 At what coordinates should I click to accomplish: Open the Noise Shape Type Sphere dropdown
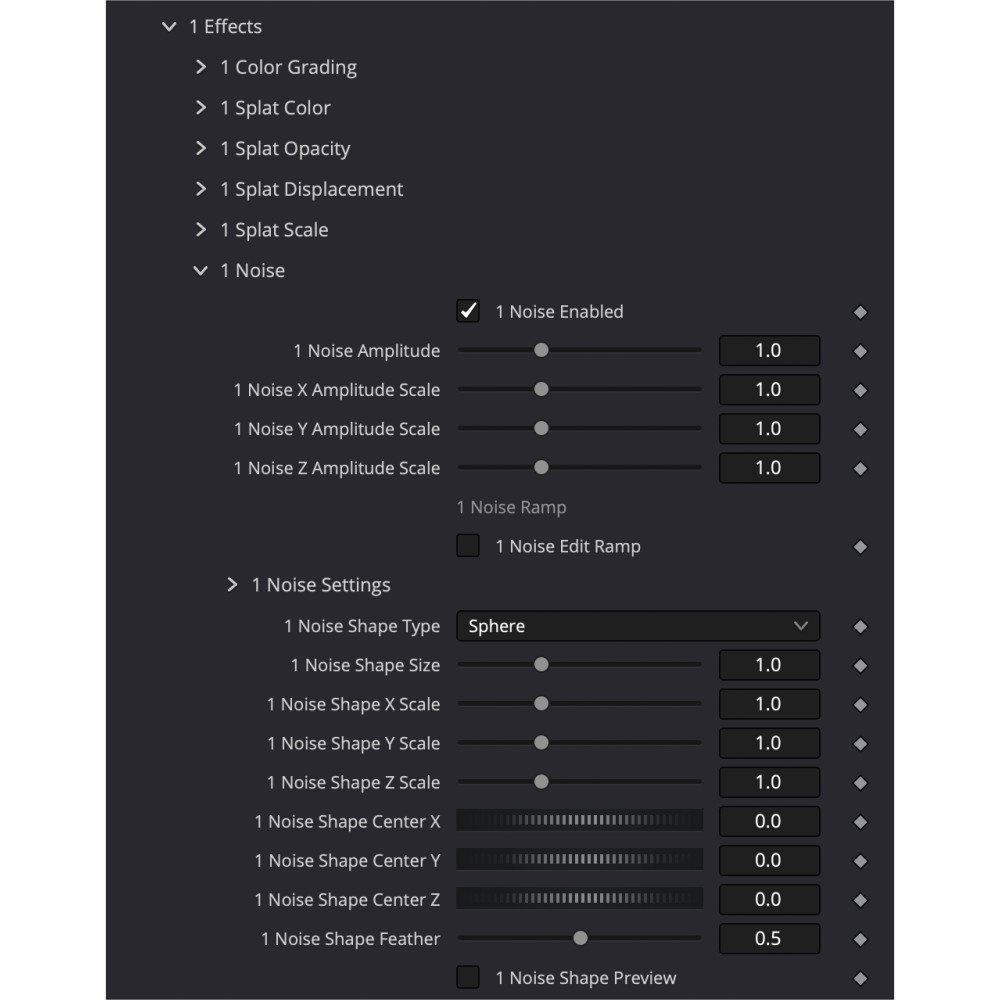[x=638, y=626]
